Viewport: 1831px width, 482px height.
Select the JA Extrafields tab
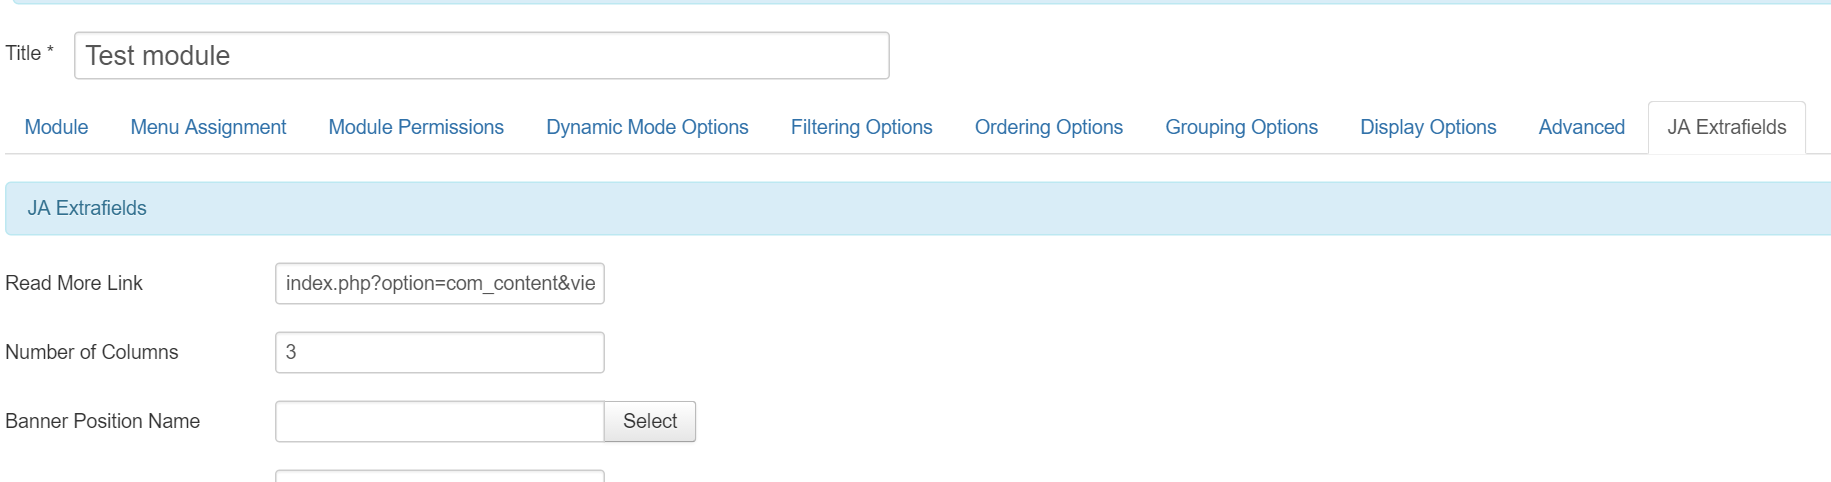(x=1726, y=127)
